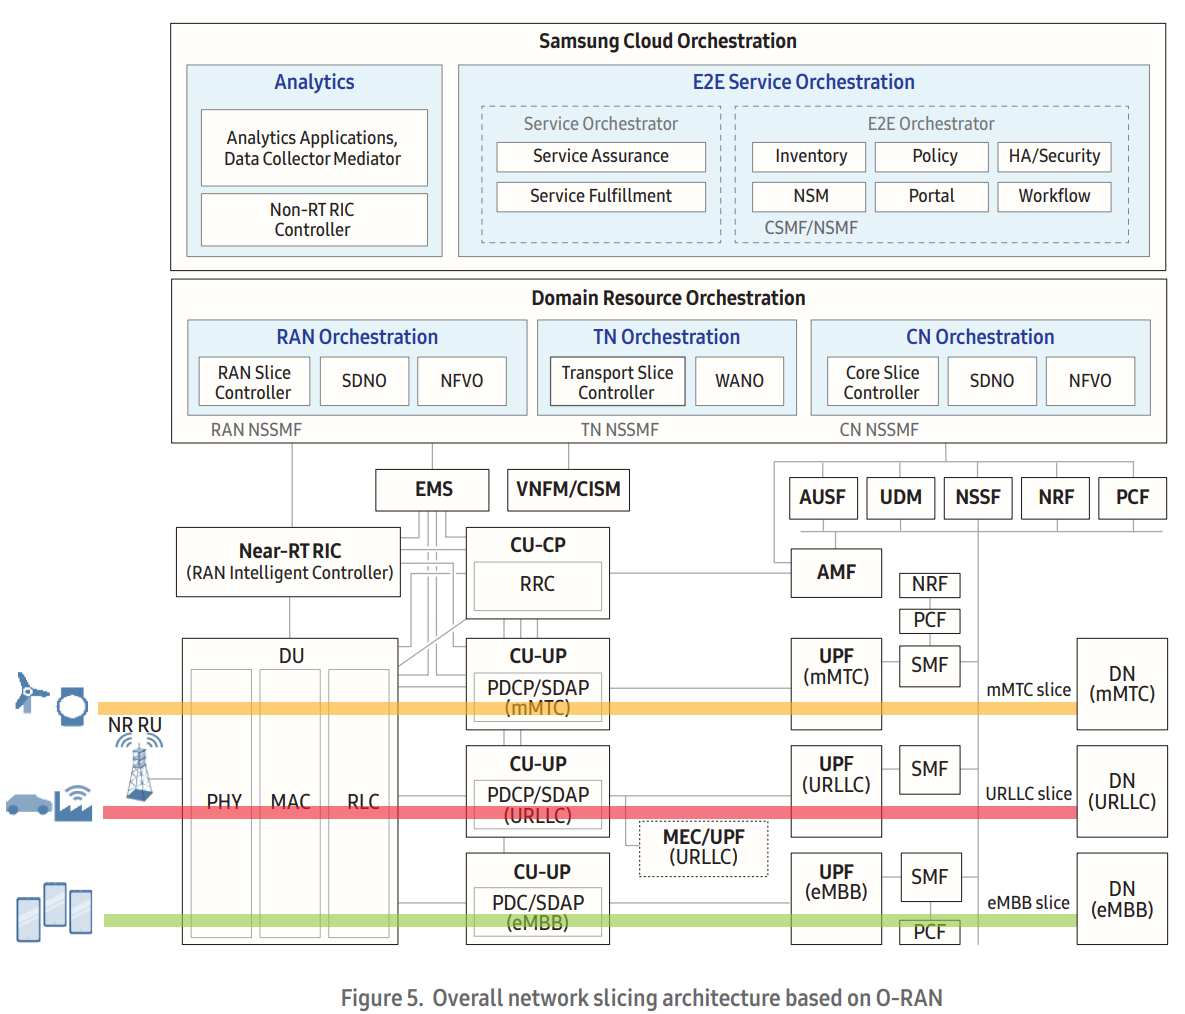Click the RAN NSSMF label

(256, 430)
